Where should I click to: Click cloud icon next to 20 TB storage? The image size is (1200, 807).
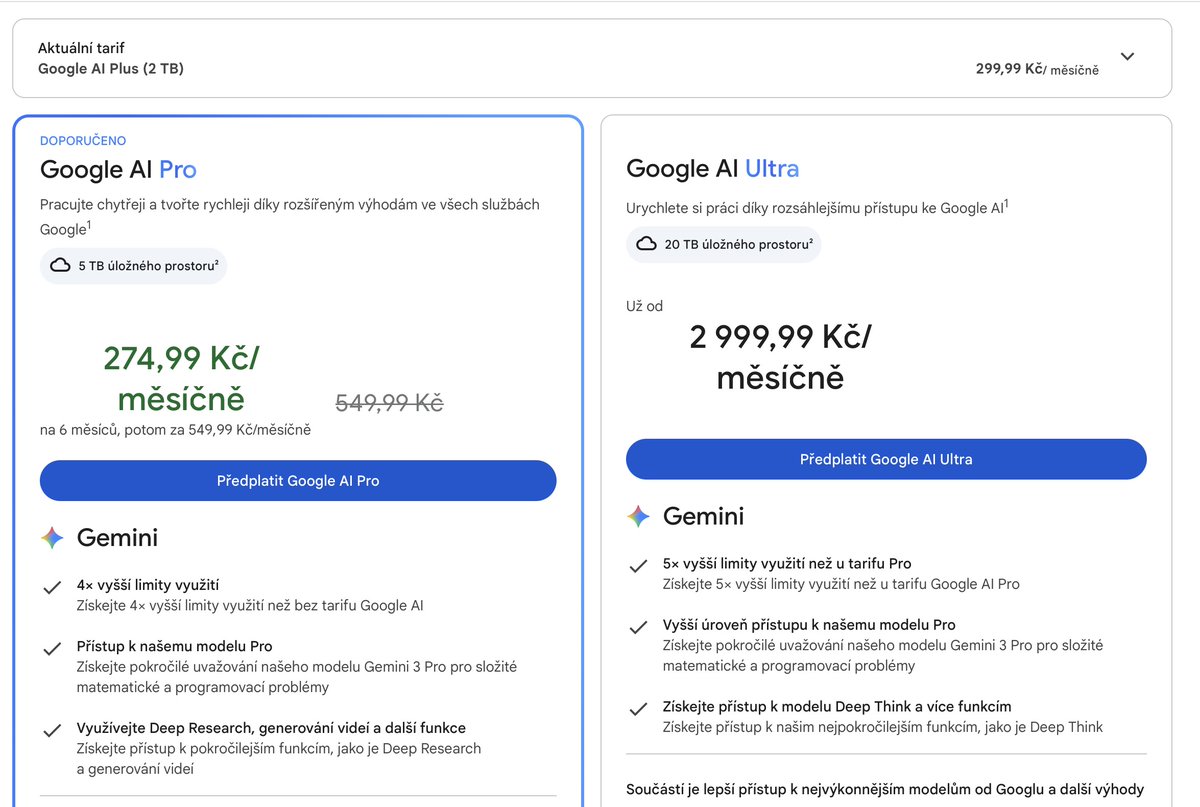click(x=647, y=244)
